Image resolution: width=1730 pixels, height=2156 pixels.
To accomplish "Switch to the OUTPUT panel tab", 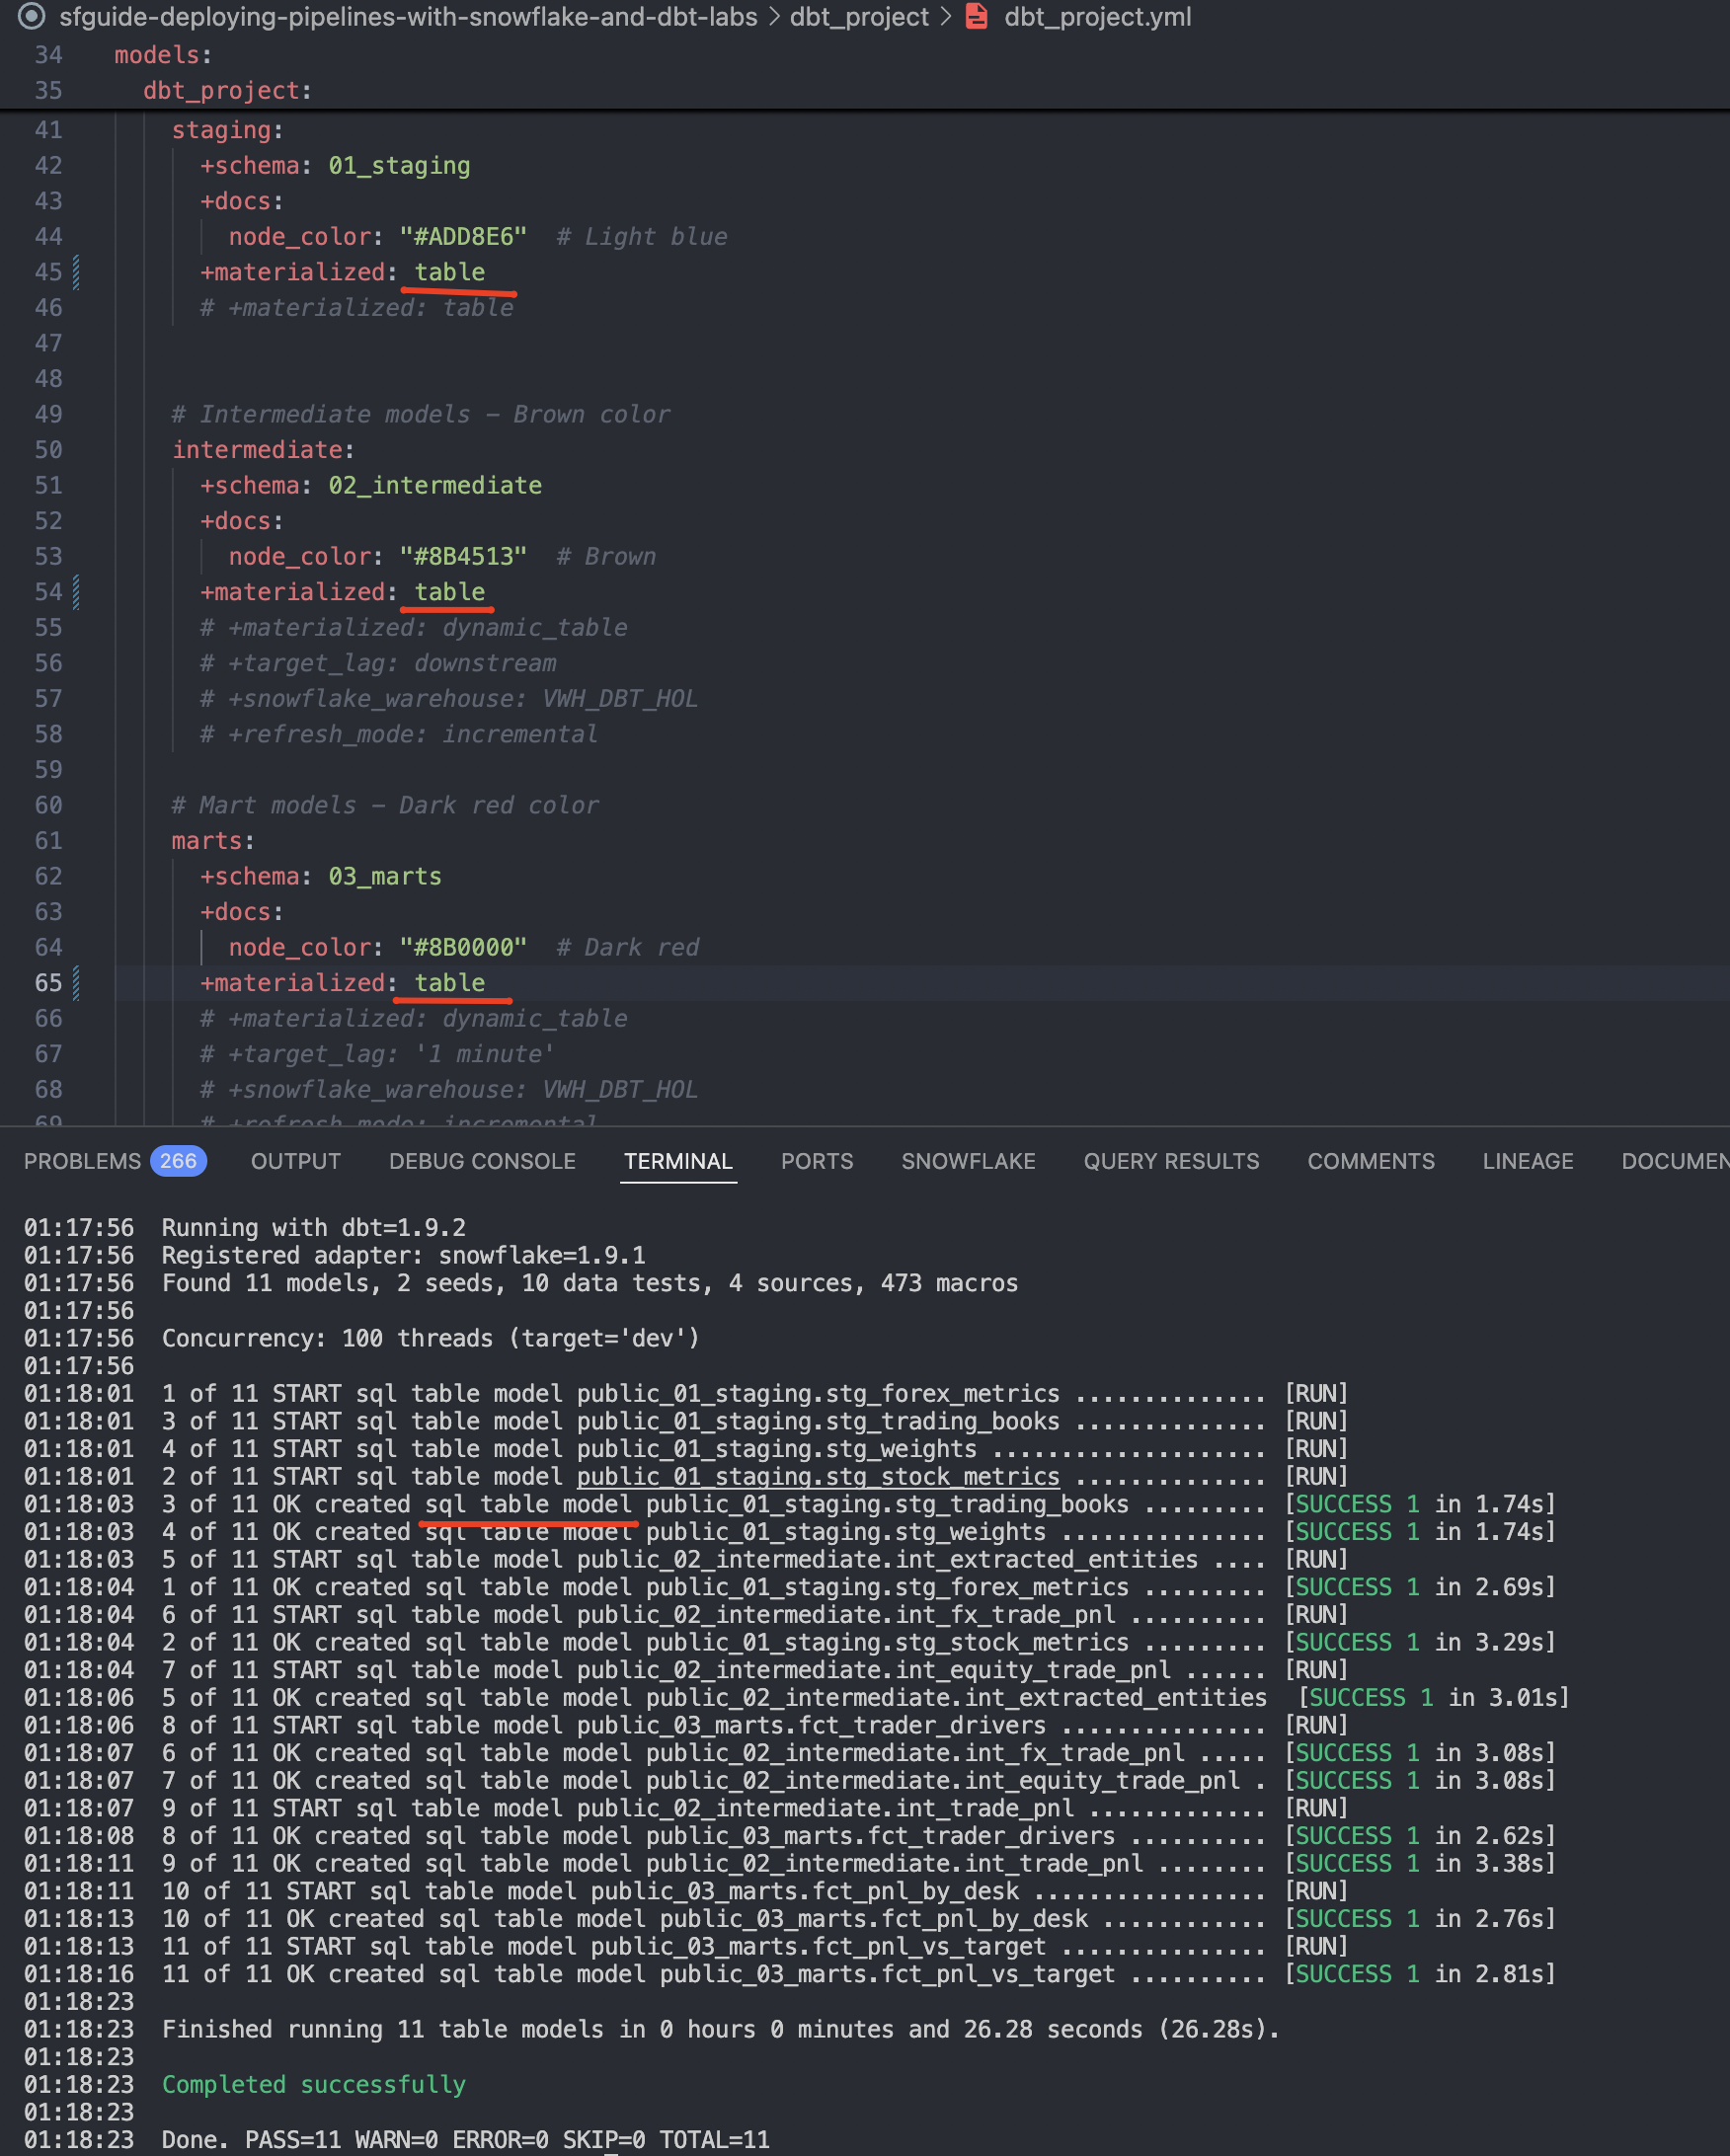I will (x=295, y=1161).
